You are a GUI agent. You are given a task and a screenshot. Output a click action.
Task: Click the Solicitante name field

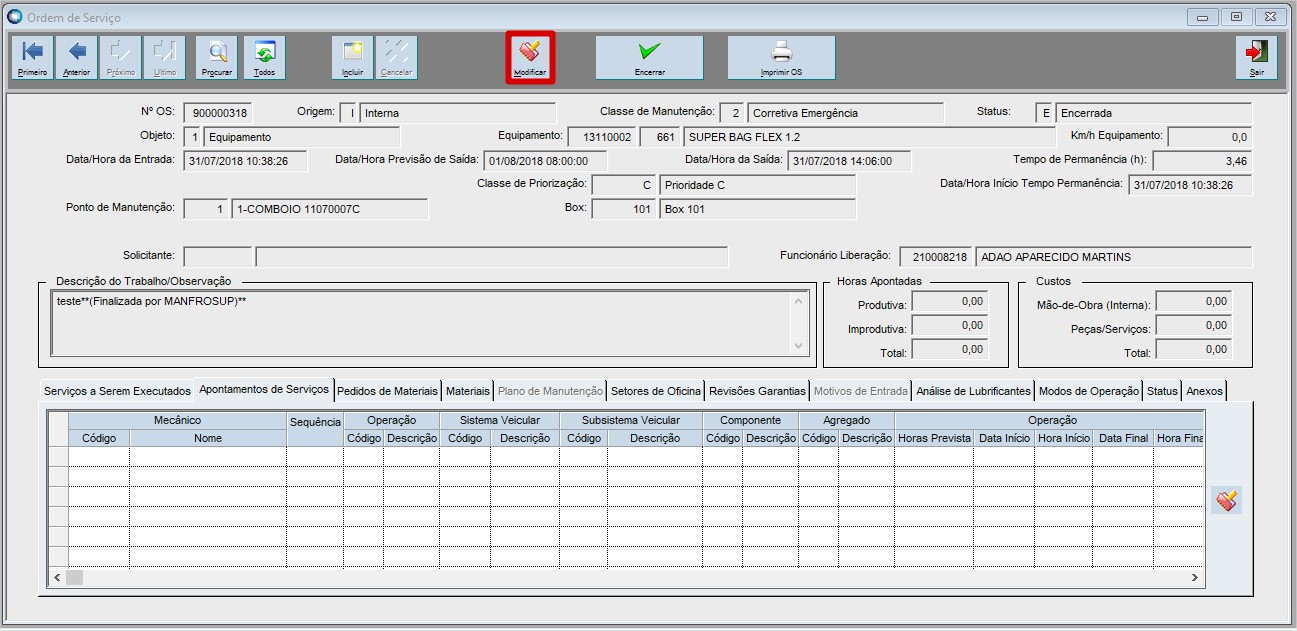point(492,257)
